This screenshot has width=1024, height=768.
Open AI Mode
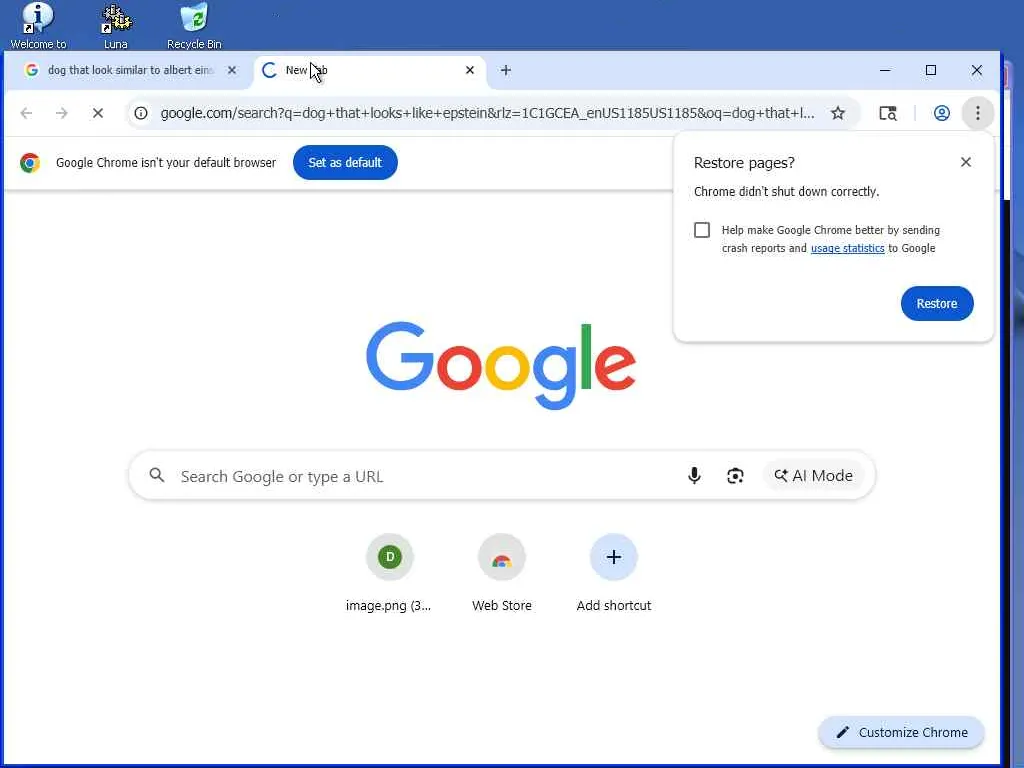point(813,475)
